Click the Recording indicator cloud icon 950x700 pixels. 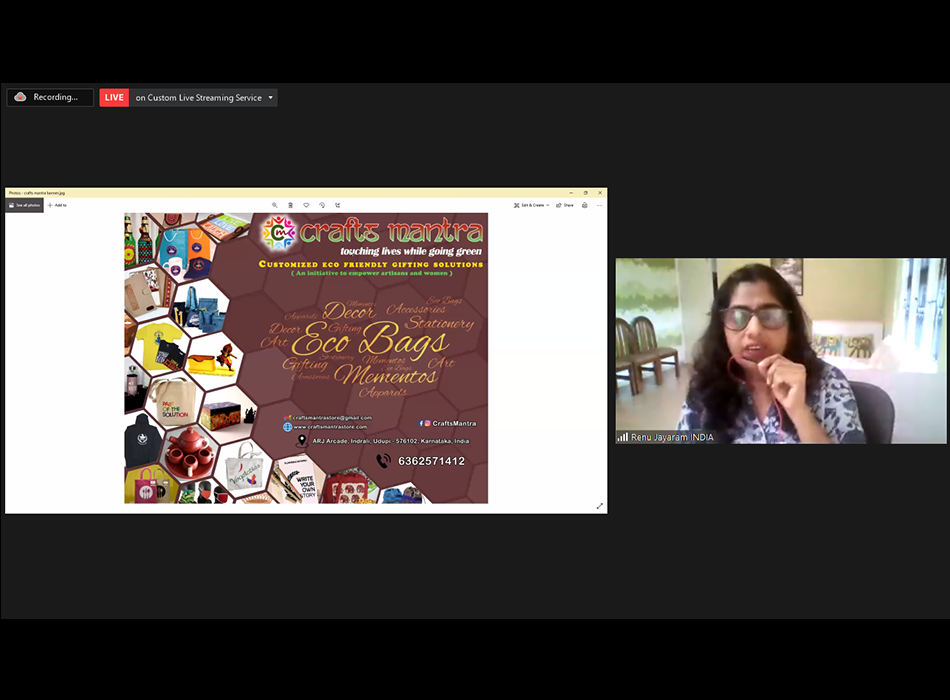point(21,97)
